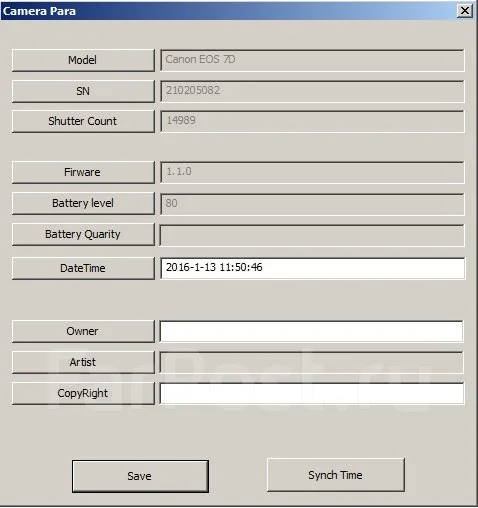Focus the DateTime input field
Viewport: 478px width, 508px height.
pos(312,268)
